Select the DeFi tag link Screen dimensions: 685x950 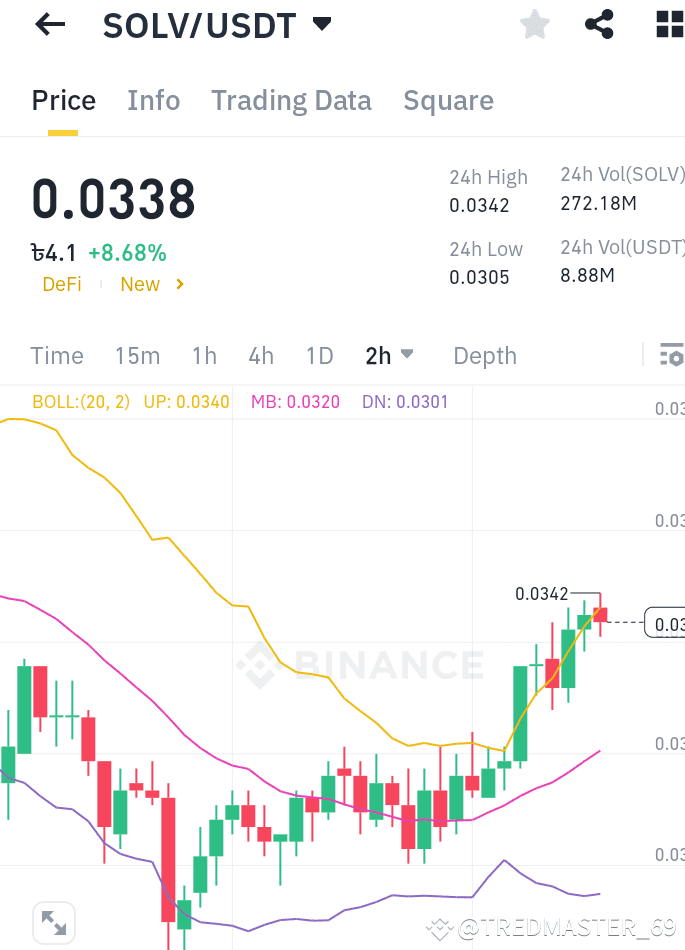click(x=61, y=284)
